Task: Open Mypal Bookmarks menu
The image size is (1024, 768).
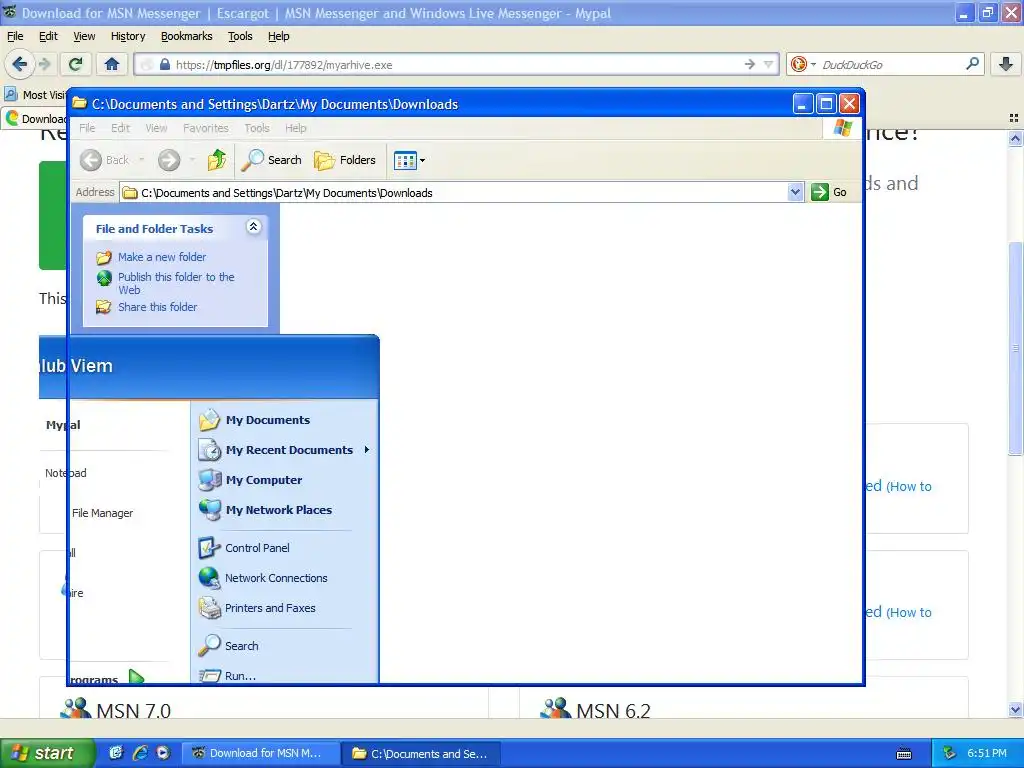Action: (186, 37)
